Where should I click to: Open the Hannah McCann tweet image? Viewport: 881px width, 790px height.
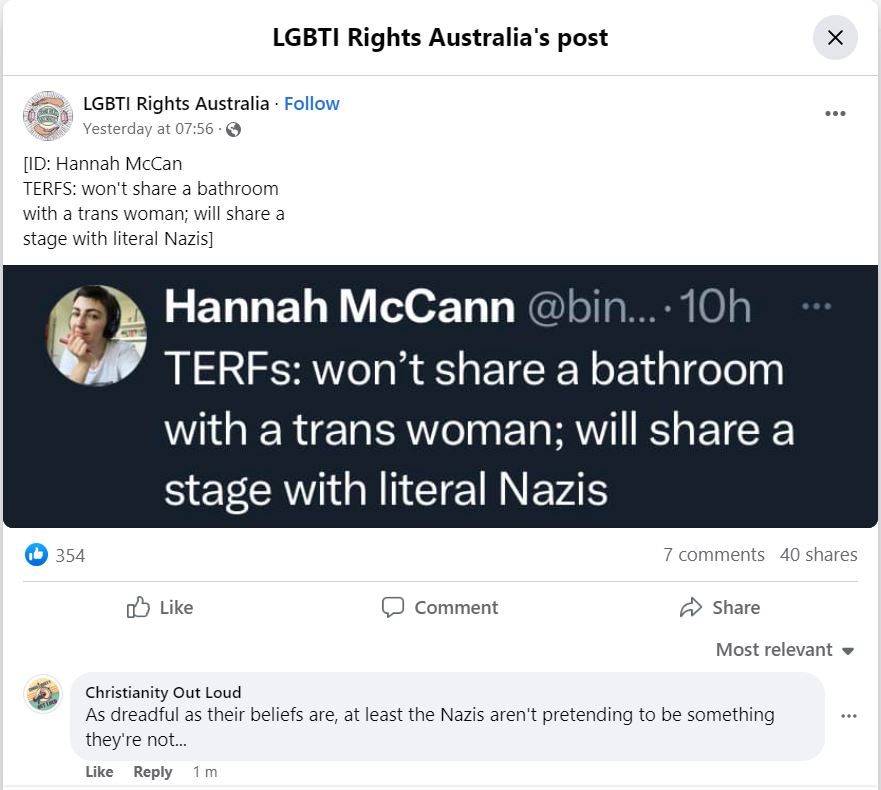pyautogui.click(x=440, y=396)
